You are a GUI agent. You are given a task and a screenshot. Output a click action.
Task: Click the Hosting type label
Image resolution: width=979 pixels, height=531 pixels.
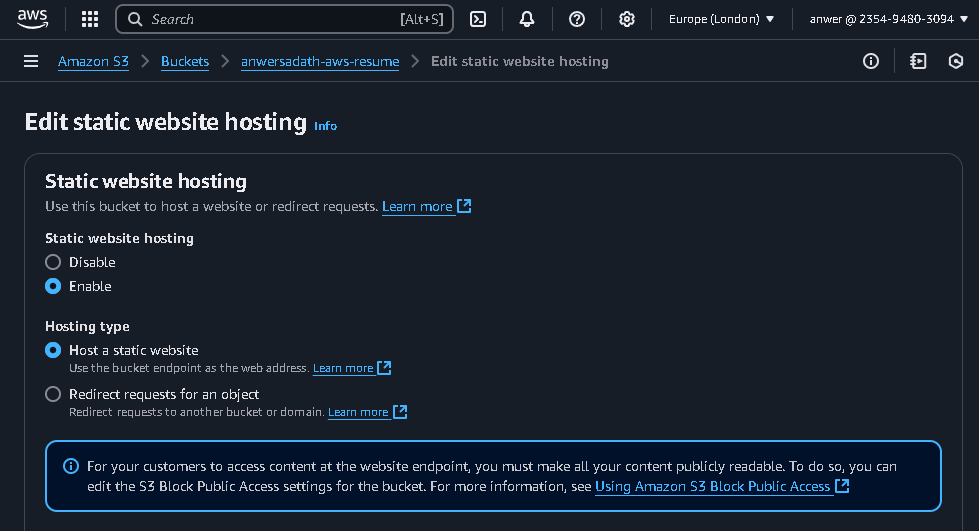point(87,326)
